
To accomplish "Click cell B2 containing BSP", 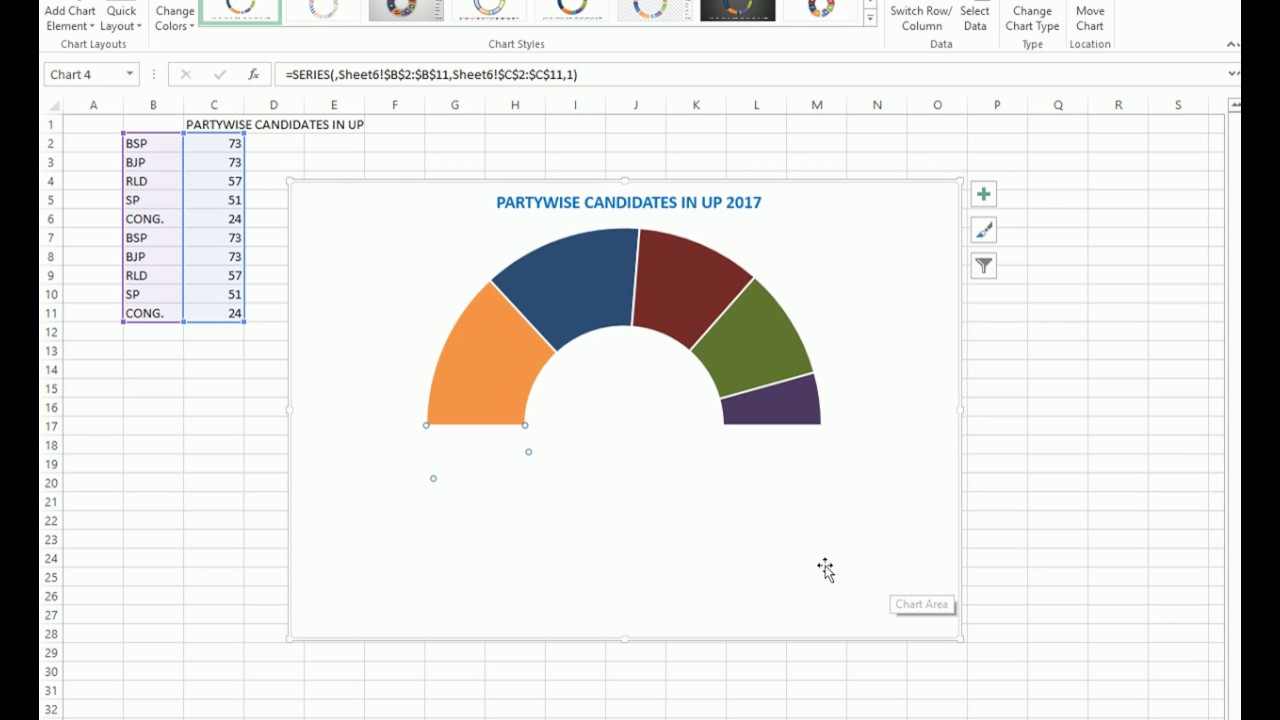I will coord(153,143).
